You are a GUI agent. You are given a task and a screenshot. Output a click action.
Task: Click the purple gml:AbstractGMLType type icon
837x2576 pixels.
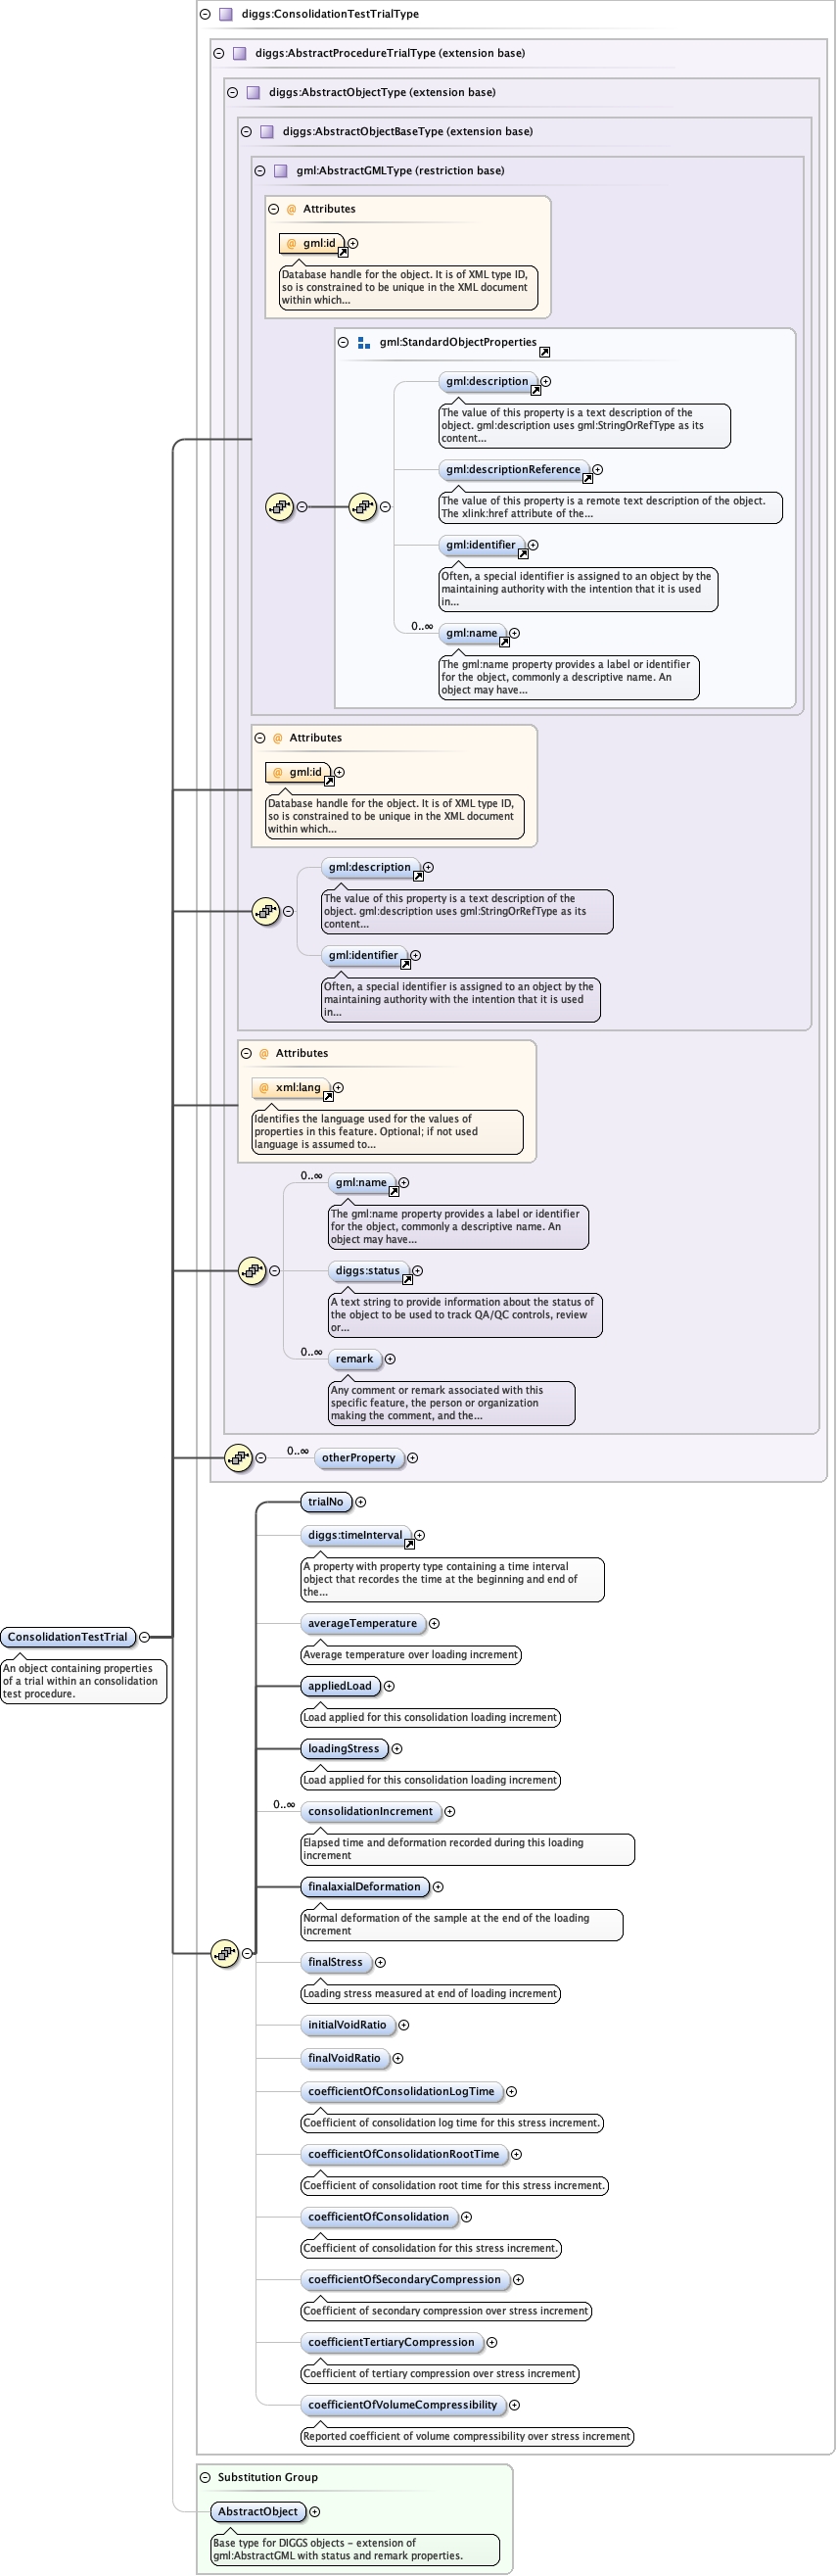[281, 171]
